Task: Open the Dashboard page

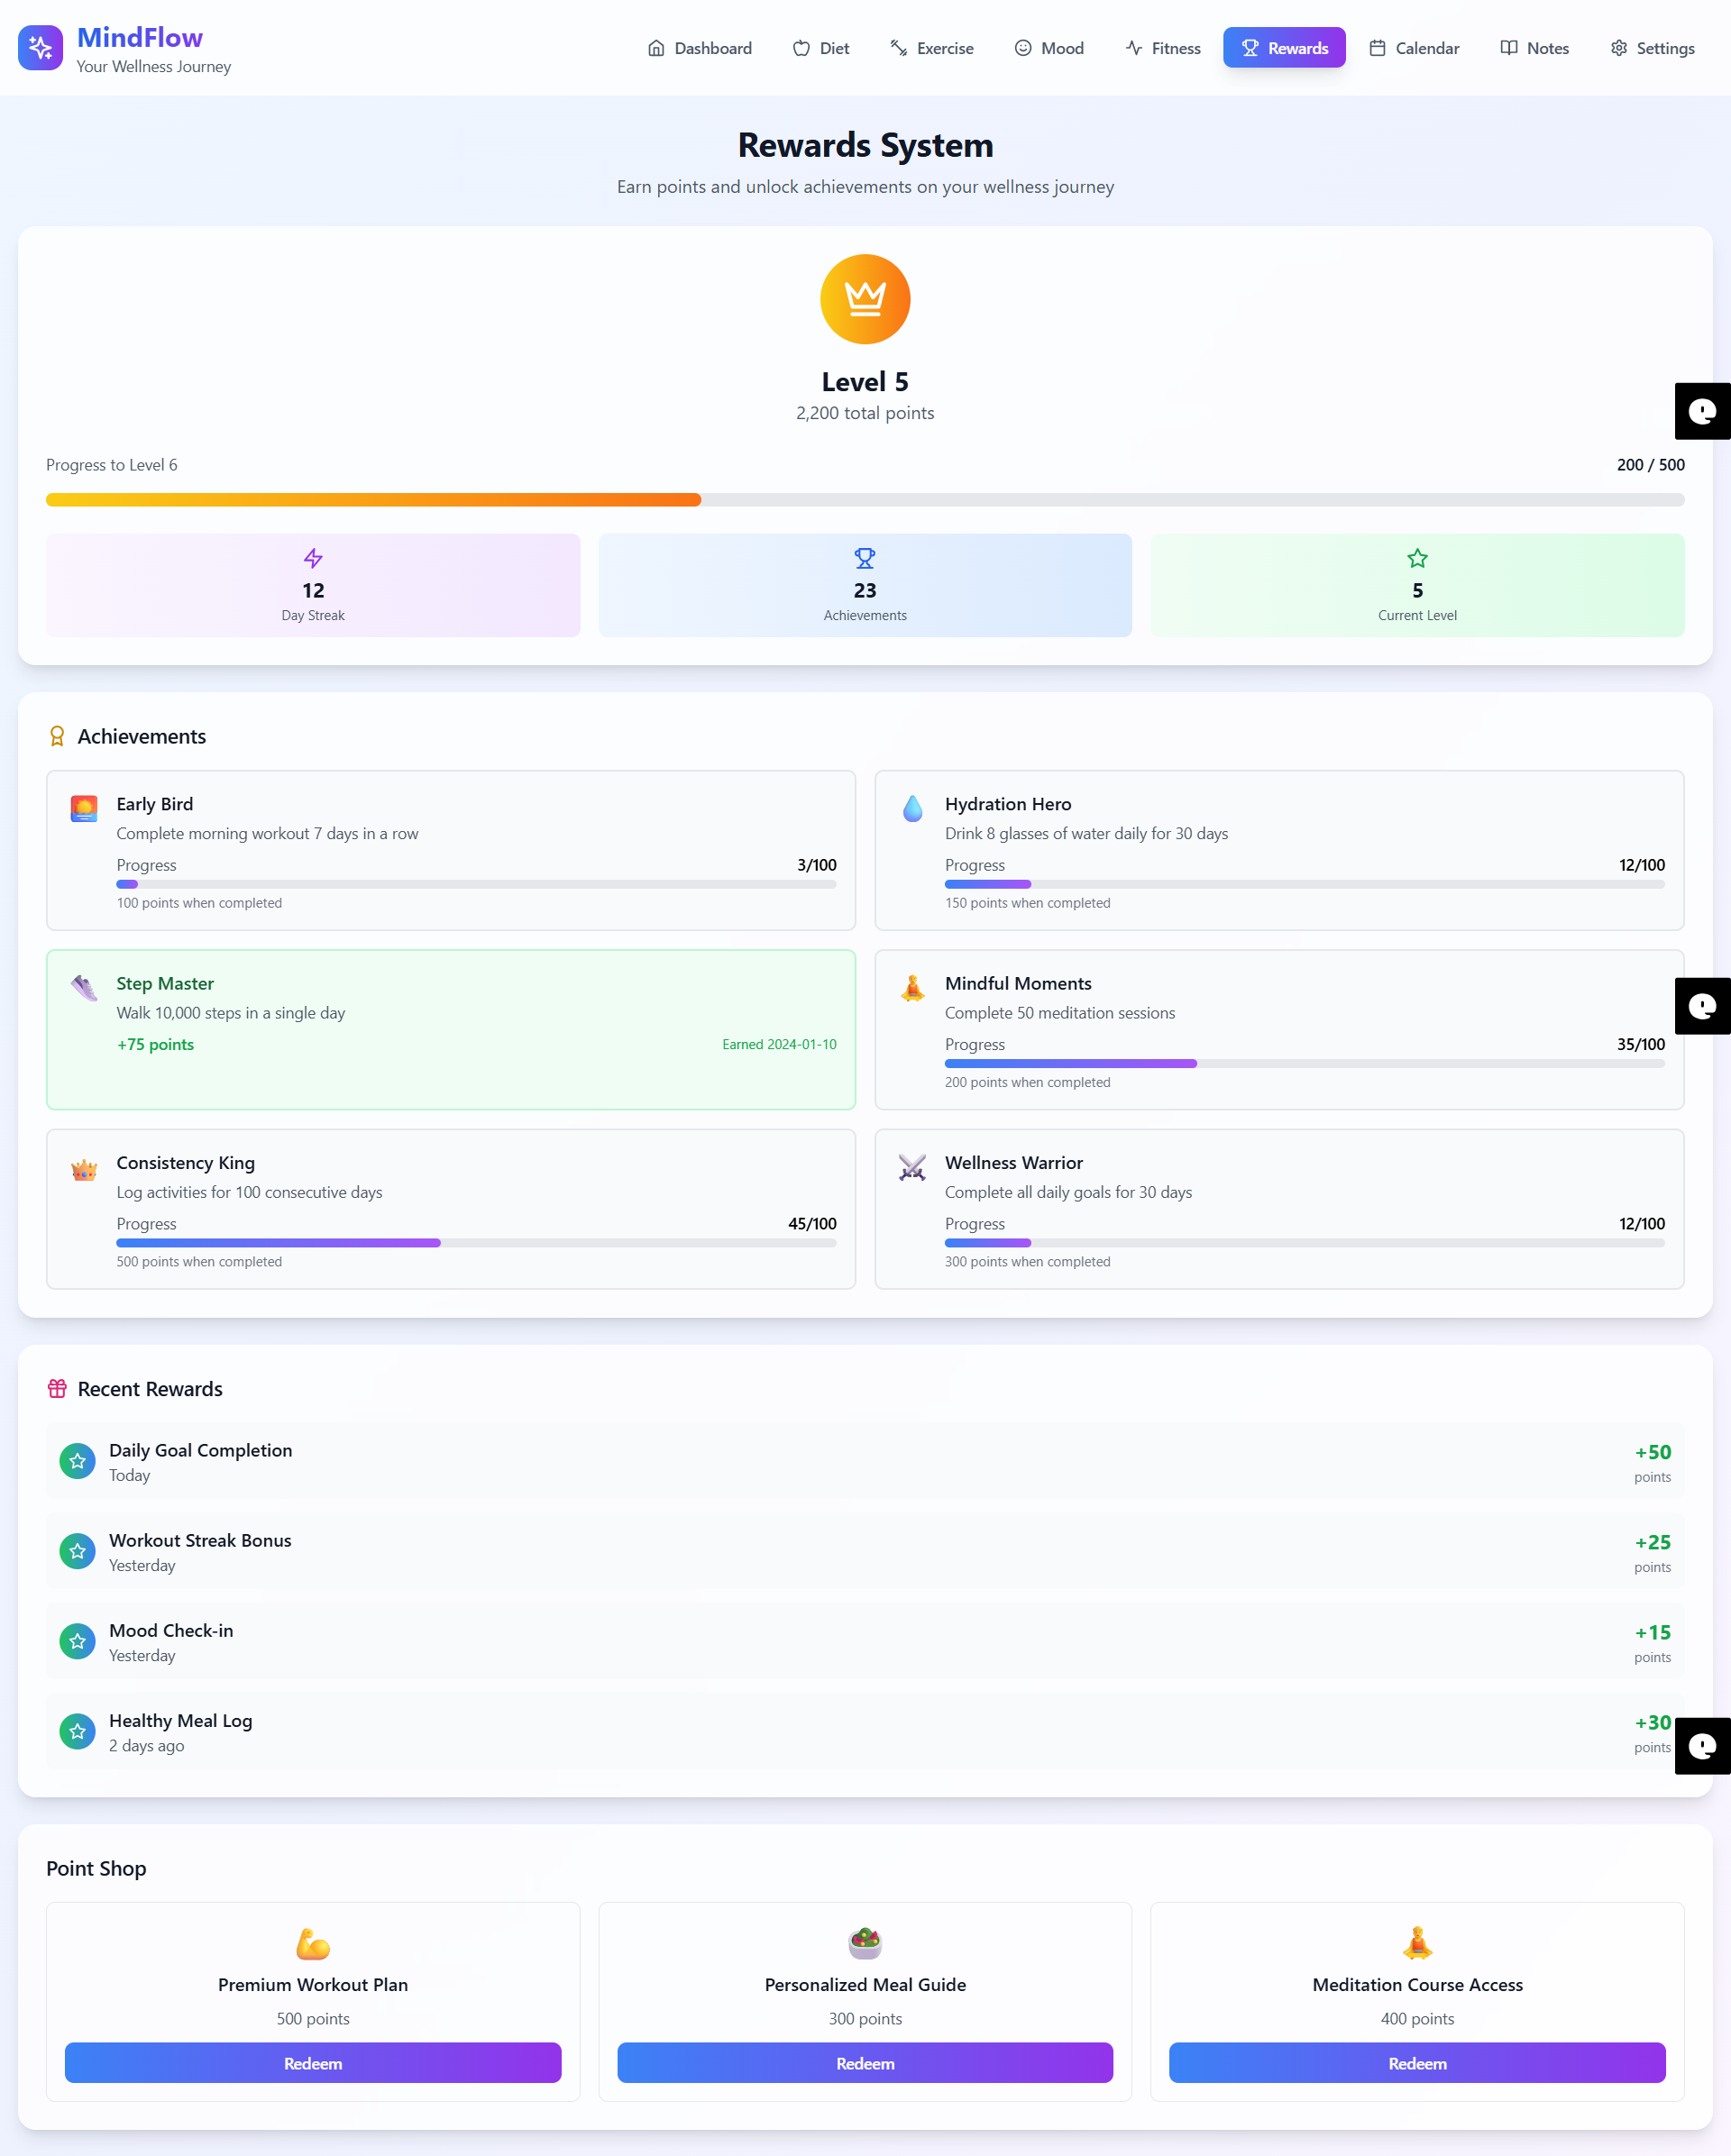Action: coord(700,48)
